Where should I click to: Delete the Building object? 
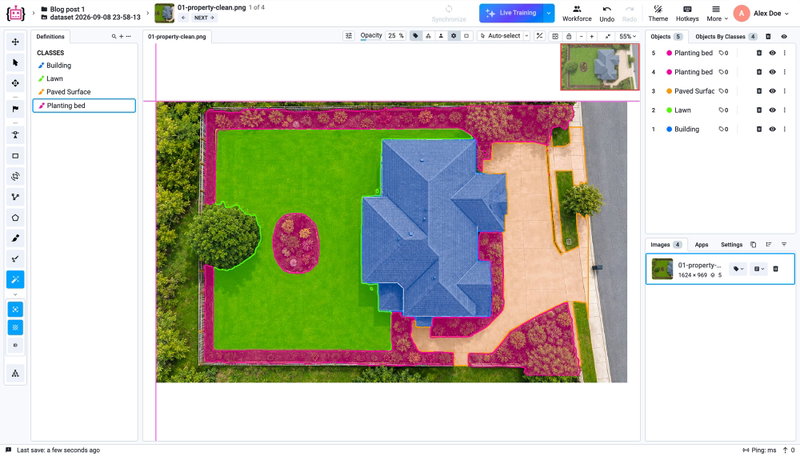click(x=759, y=129)
